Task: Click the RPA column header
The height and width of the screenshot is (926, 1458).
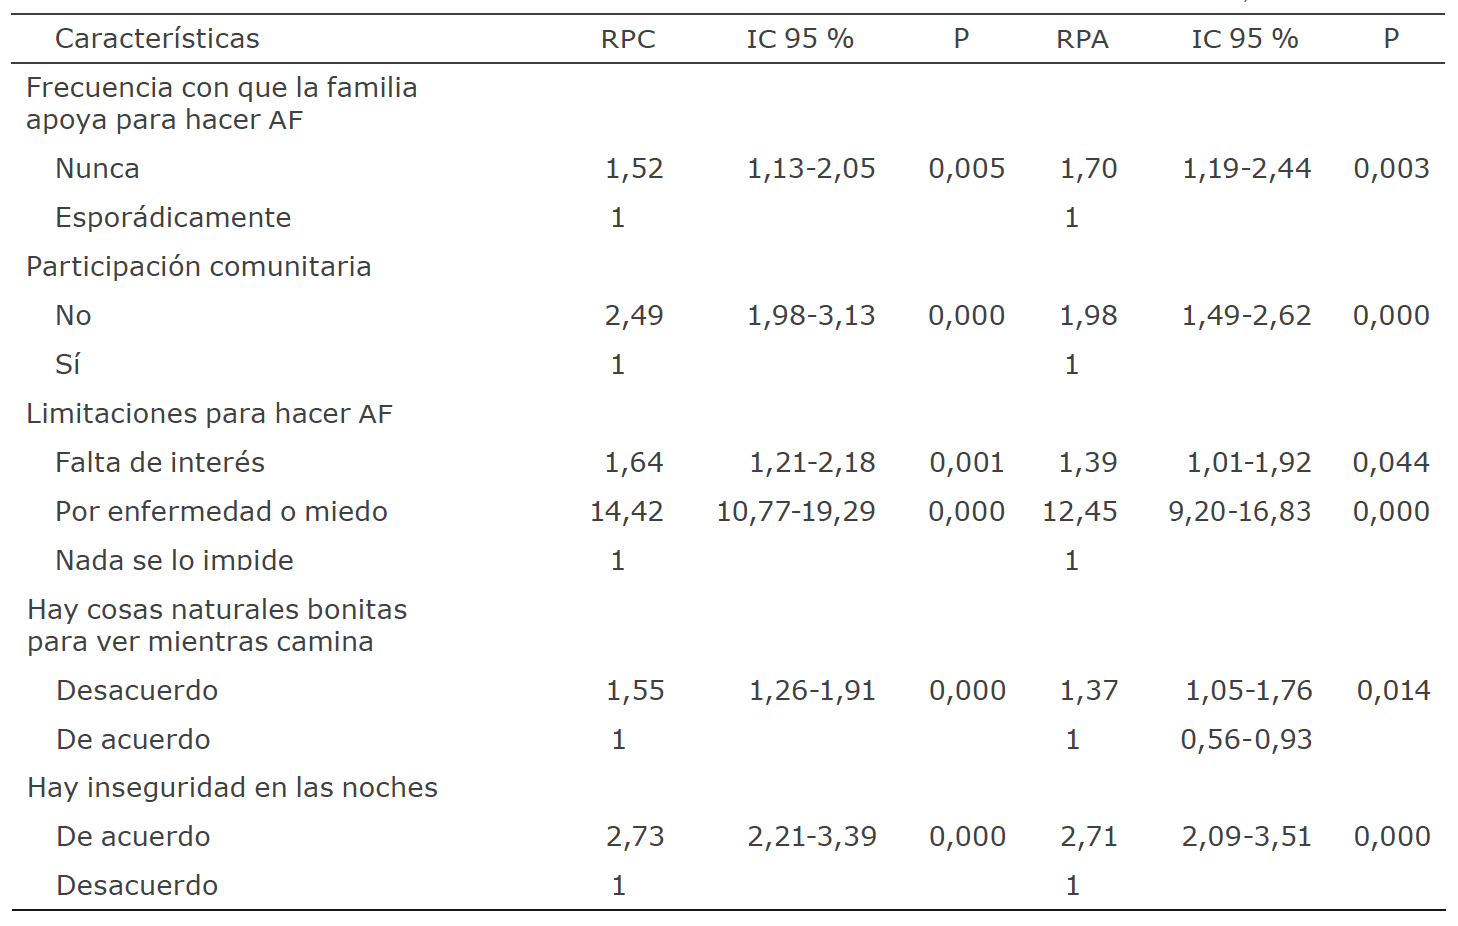Action: click(1082, 39)
